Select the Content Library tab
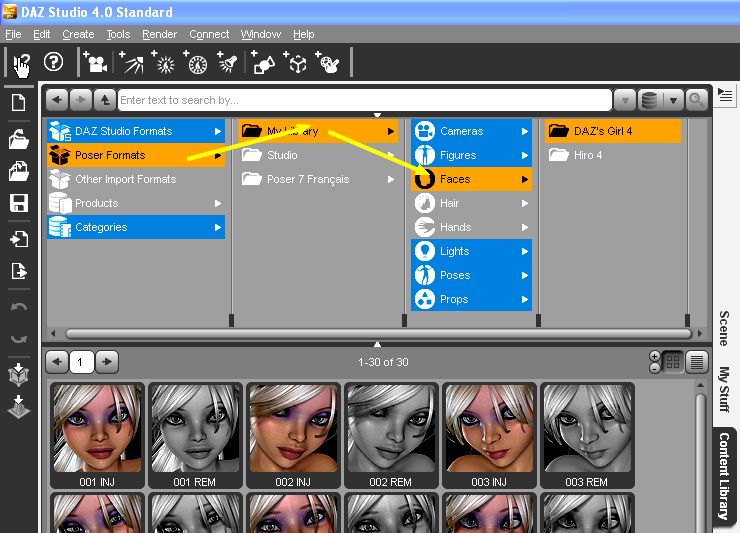 pyautogui.click(x=724, y=476)
